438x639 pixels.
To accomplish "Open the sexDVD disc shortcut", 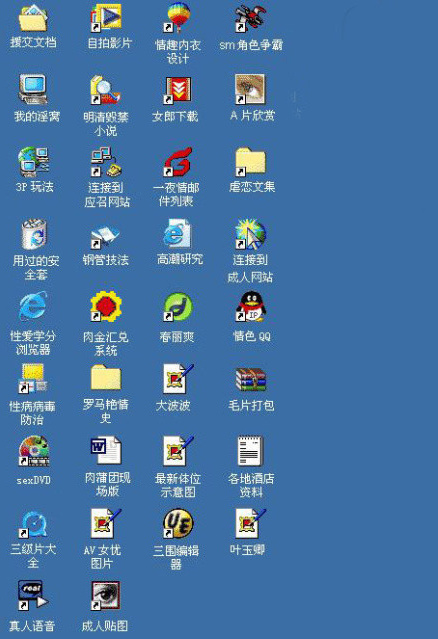I will coord(34,451).
